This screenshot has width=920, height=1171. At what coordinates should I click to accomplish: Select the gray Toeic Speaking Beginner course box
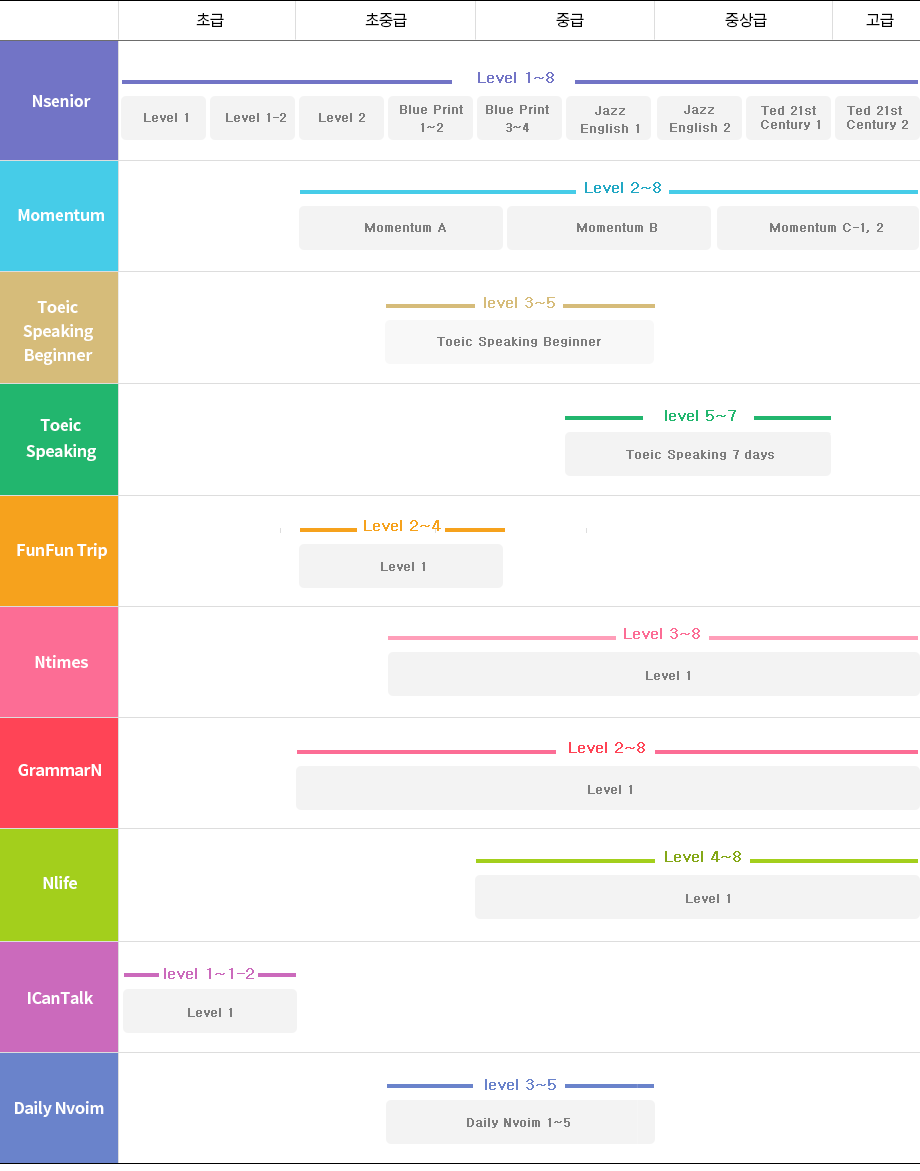coord(520,342)
